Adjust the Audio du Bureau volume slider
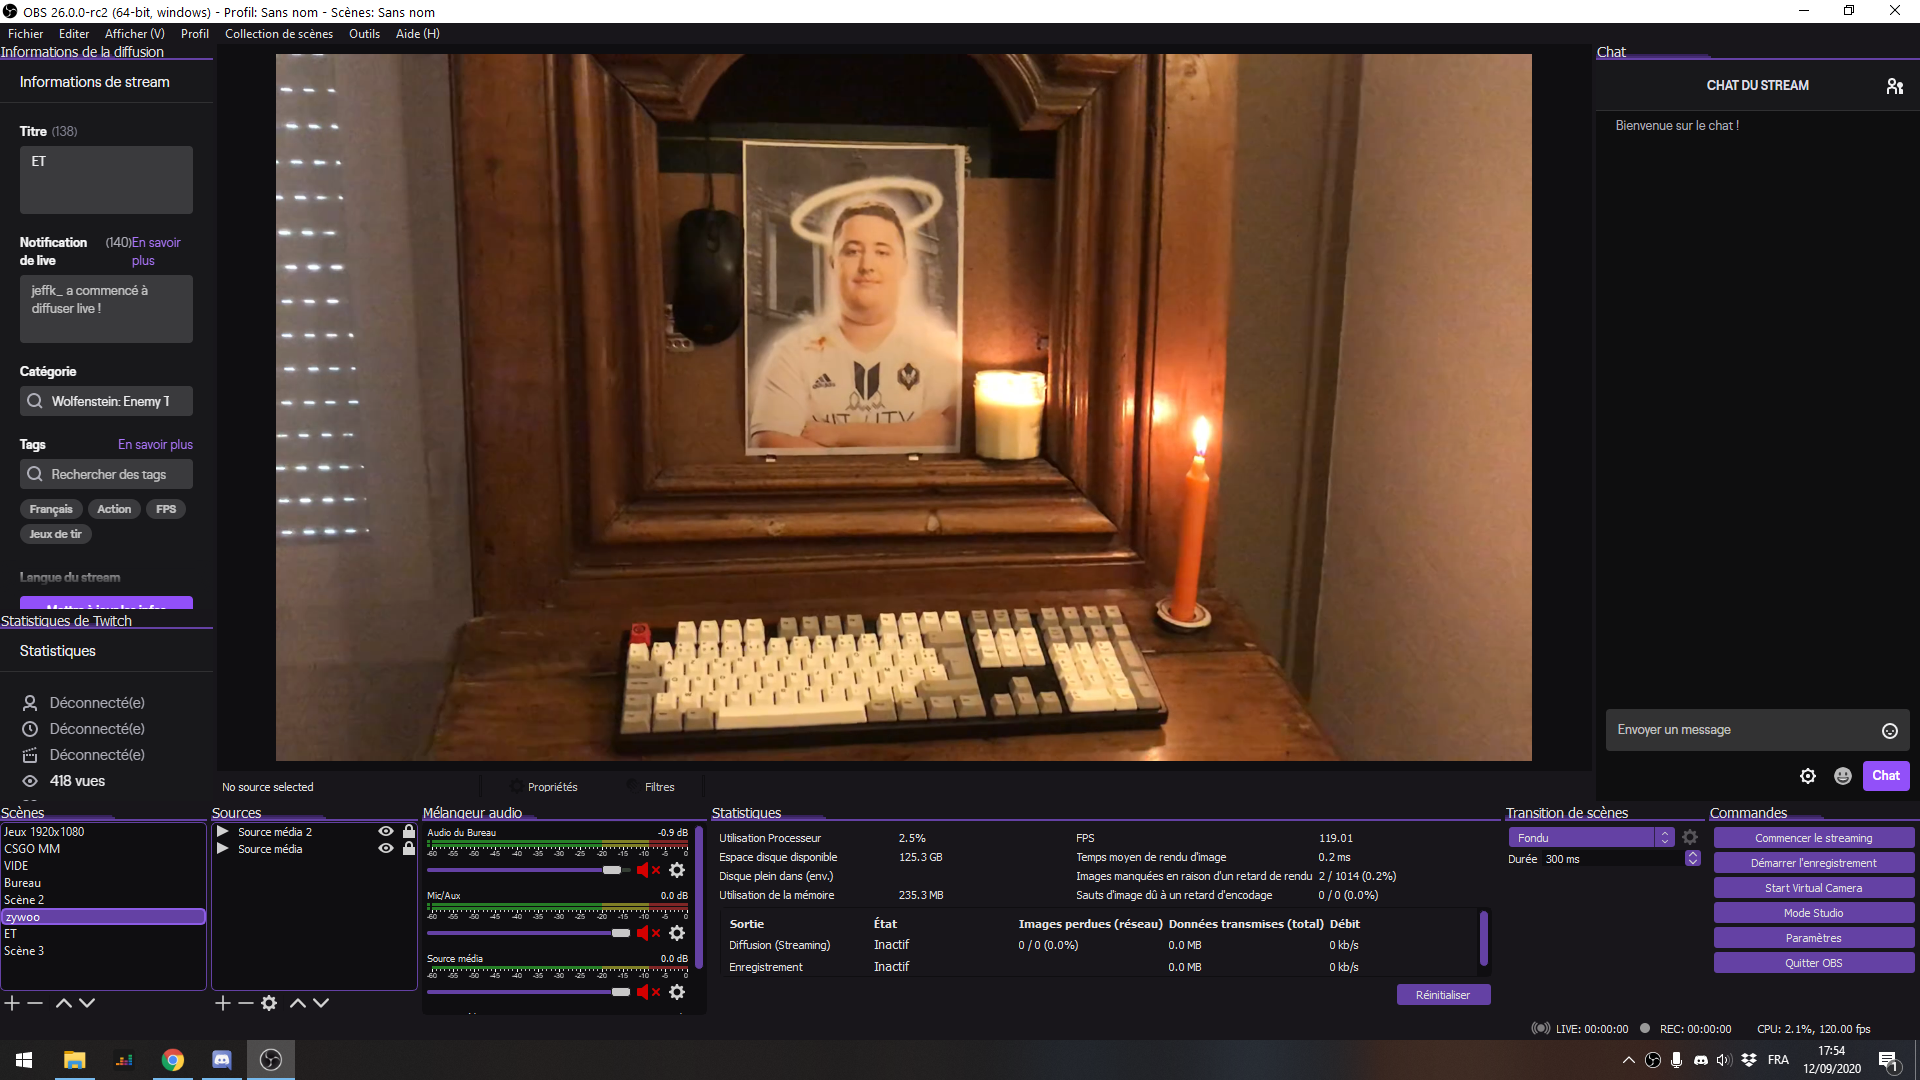Viewport: 1920px width, 1080px height. click(x=611, y=870)
